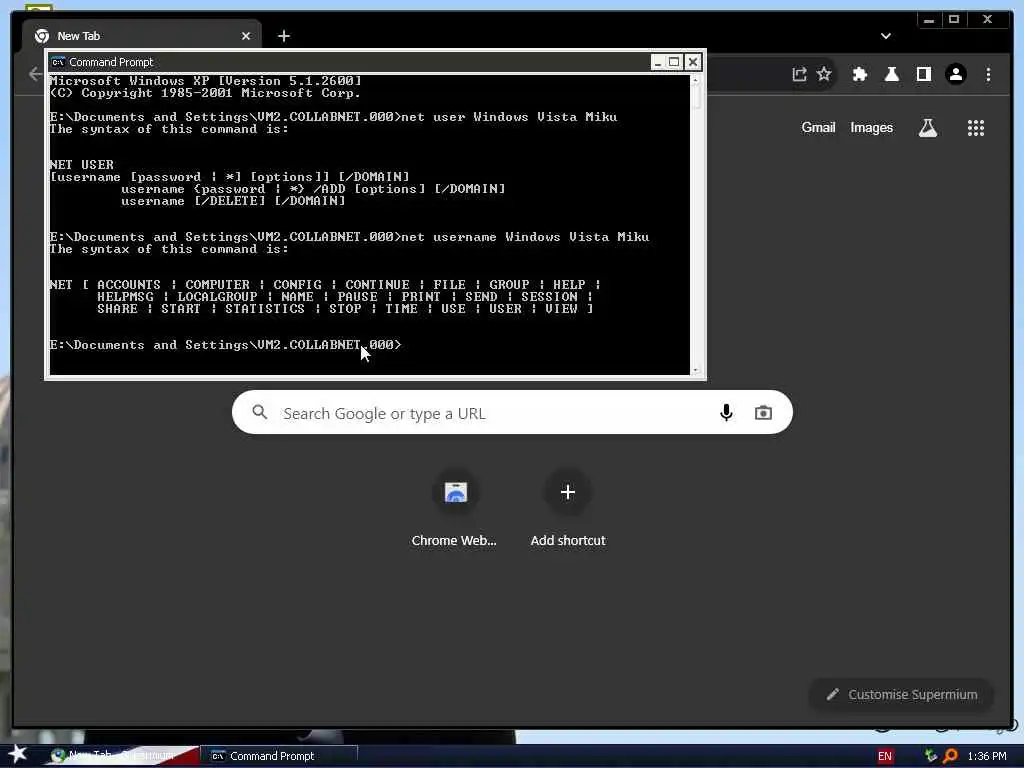The image size is (1024, 768).
Task: Click the Command Prompt title bar icon
Action: point(58,62)
